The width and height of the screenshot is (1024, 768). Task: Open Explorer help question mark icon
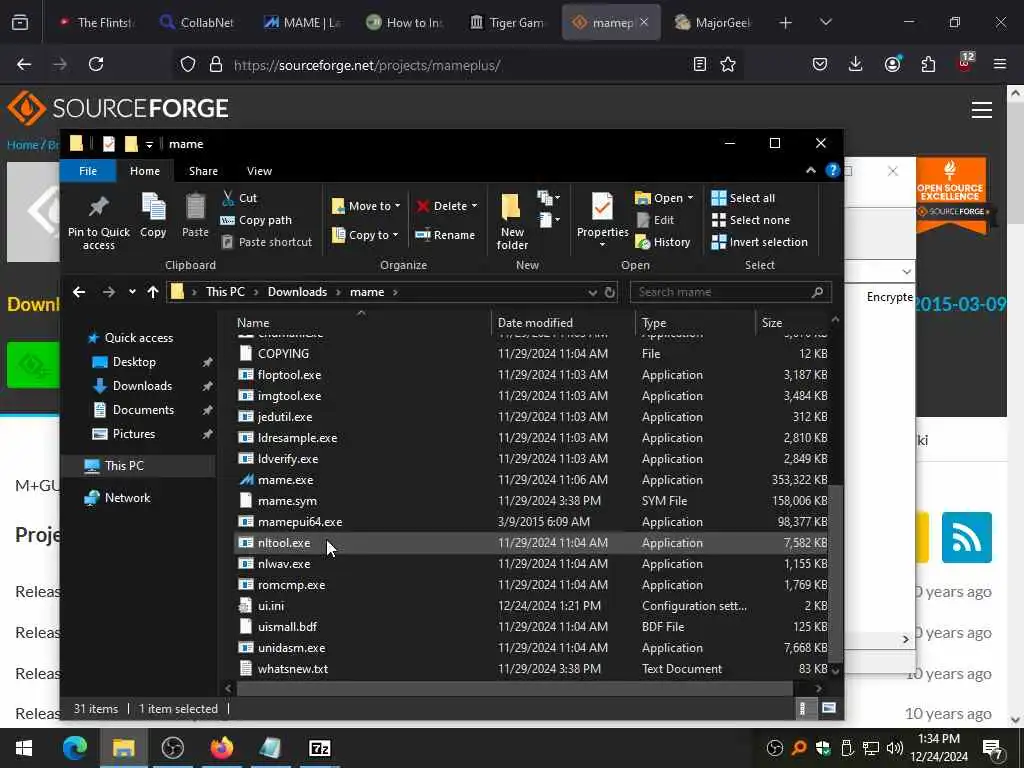tap(833, 170)
